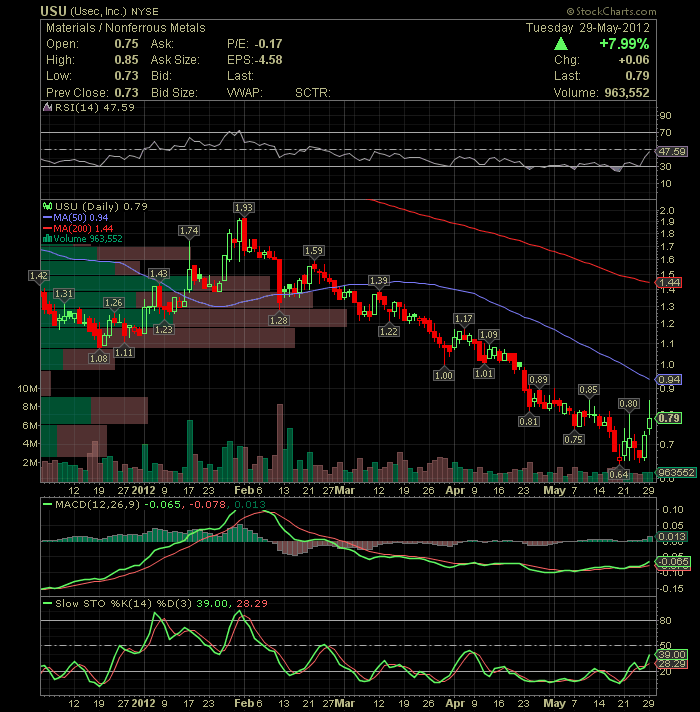Click the 1.74 price high label

pos(189,231)
